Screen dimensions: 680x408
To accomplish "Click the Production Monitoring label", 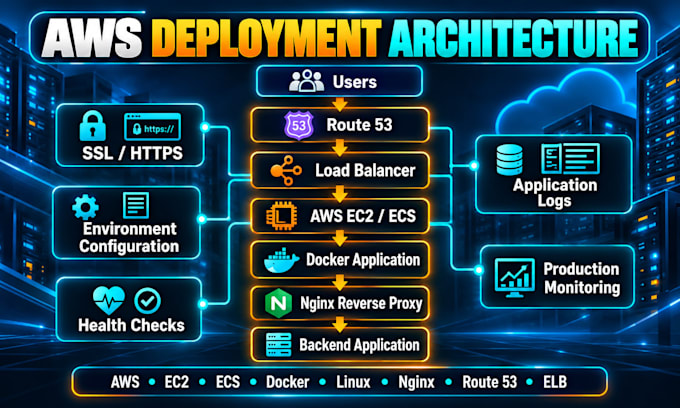I will pyautogui.click(x=582, y=278).
